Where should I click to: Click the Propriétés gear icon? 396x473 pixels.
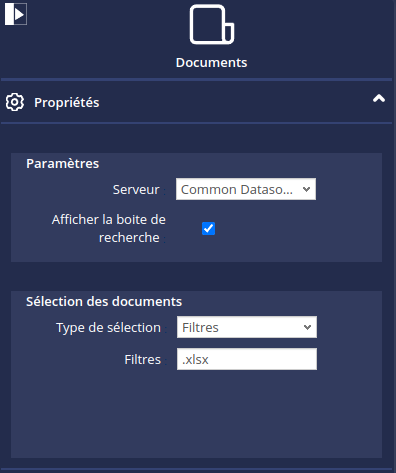pos(15,102)
